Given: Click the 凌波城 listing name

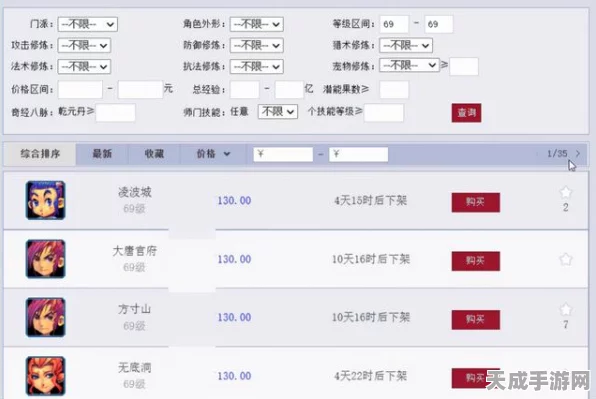Looking at the screenshot, I should 135,192.
